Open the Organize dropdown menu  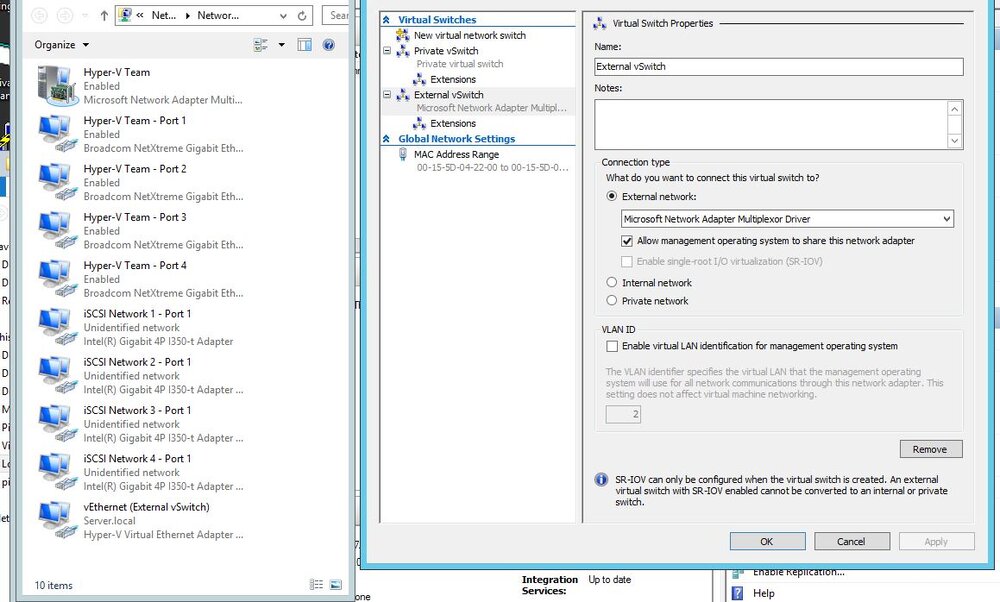click(62, 45)
